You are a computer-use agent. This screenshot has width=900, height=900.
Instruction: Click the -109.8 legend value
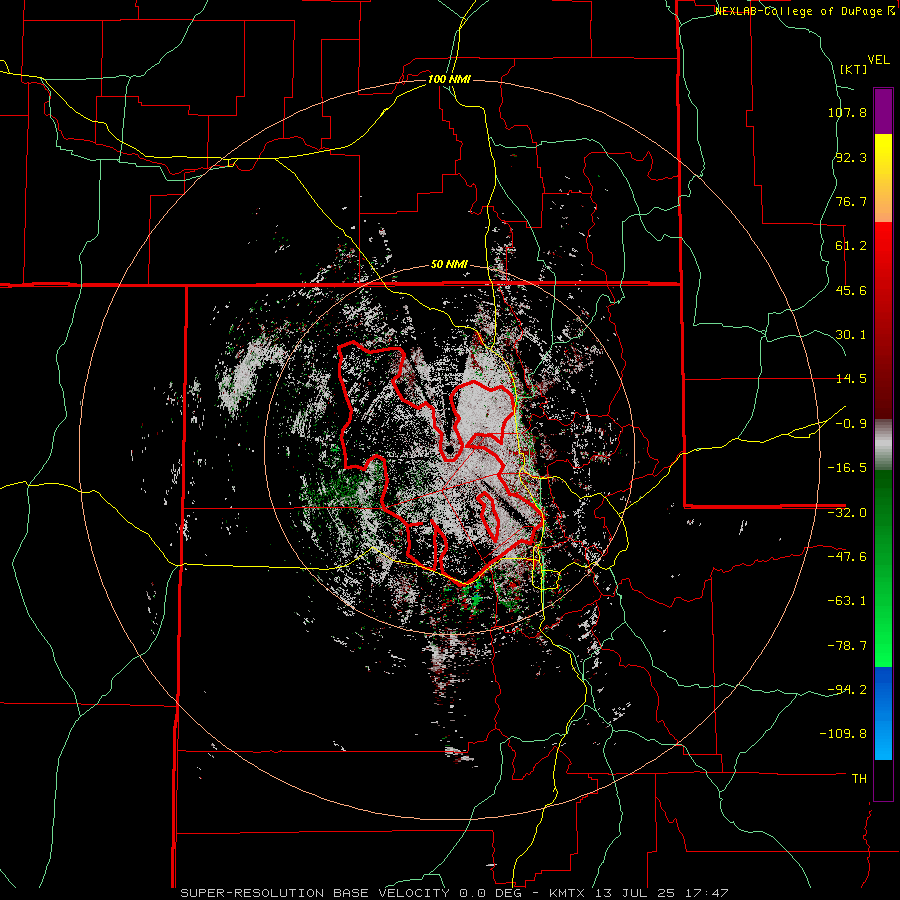tap(843, 734)
